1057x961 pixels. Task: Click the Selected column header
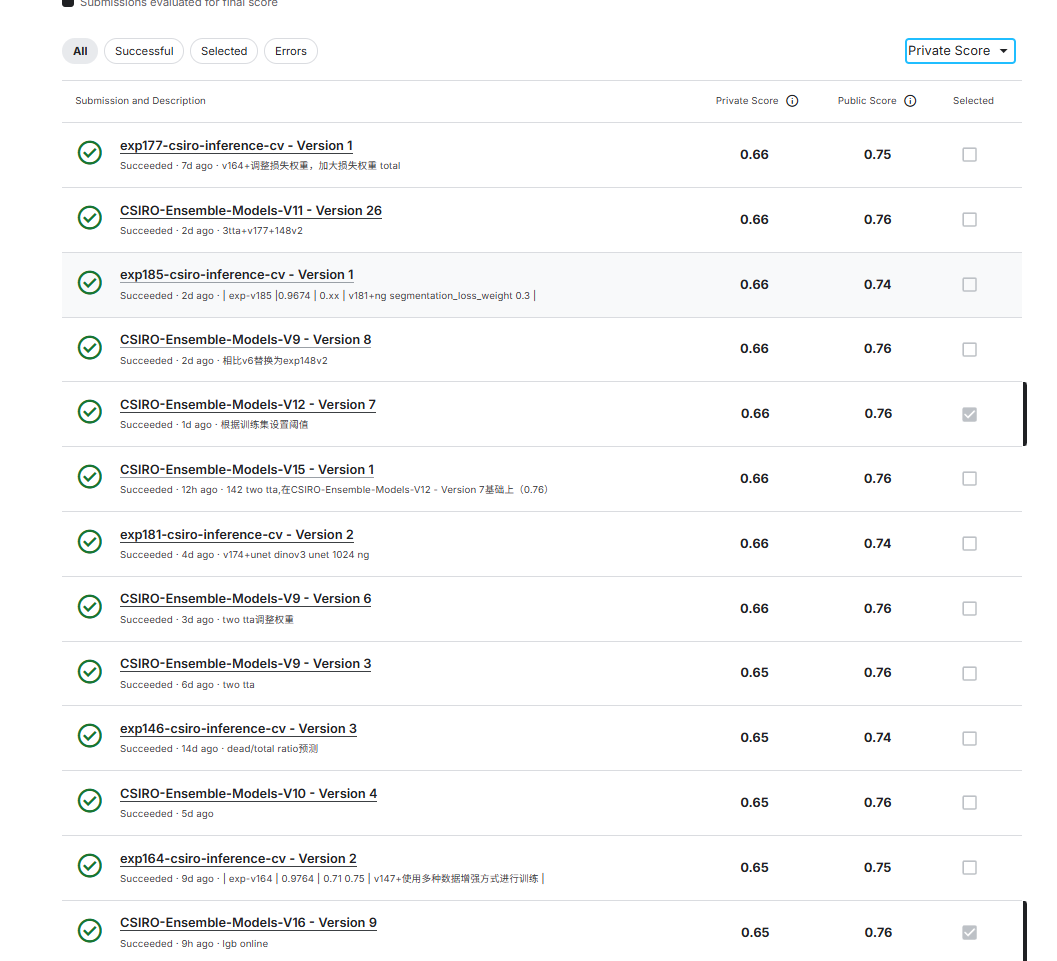[973, 100]
